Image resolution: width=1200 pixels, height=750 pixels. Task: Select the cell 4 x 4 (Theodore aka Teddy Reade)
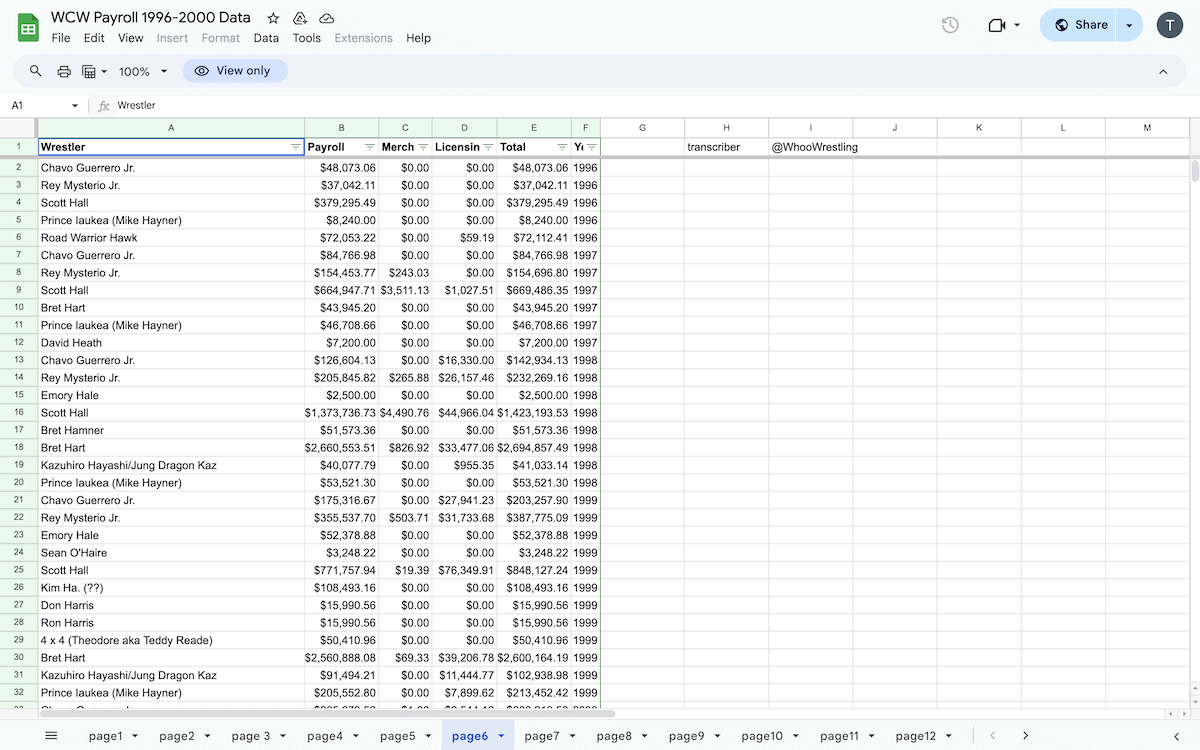click(x=171, y=640)
